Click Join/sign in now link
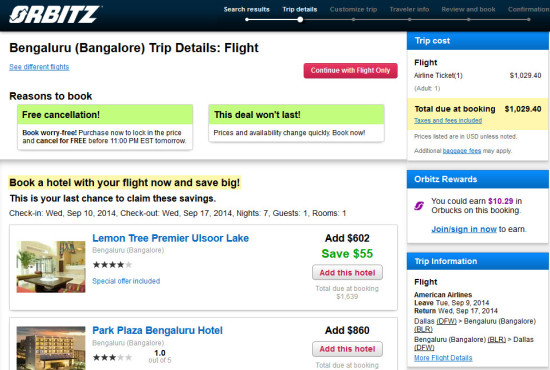Viewport: 550px width, 370px height. pyautogui.click(x=464, y=229)
